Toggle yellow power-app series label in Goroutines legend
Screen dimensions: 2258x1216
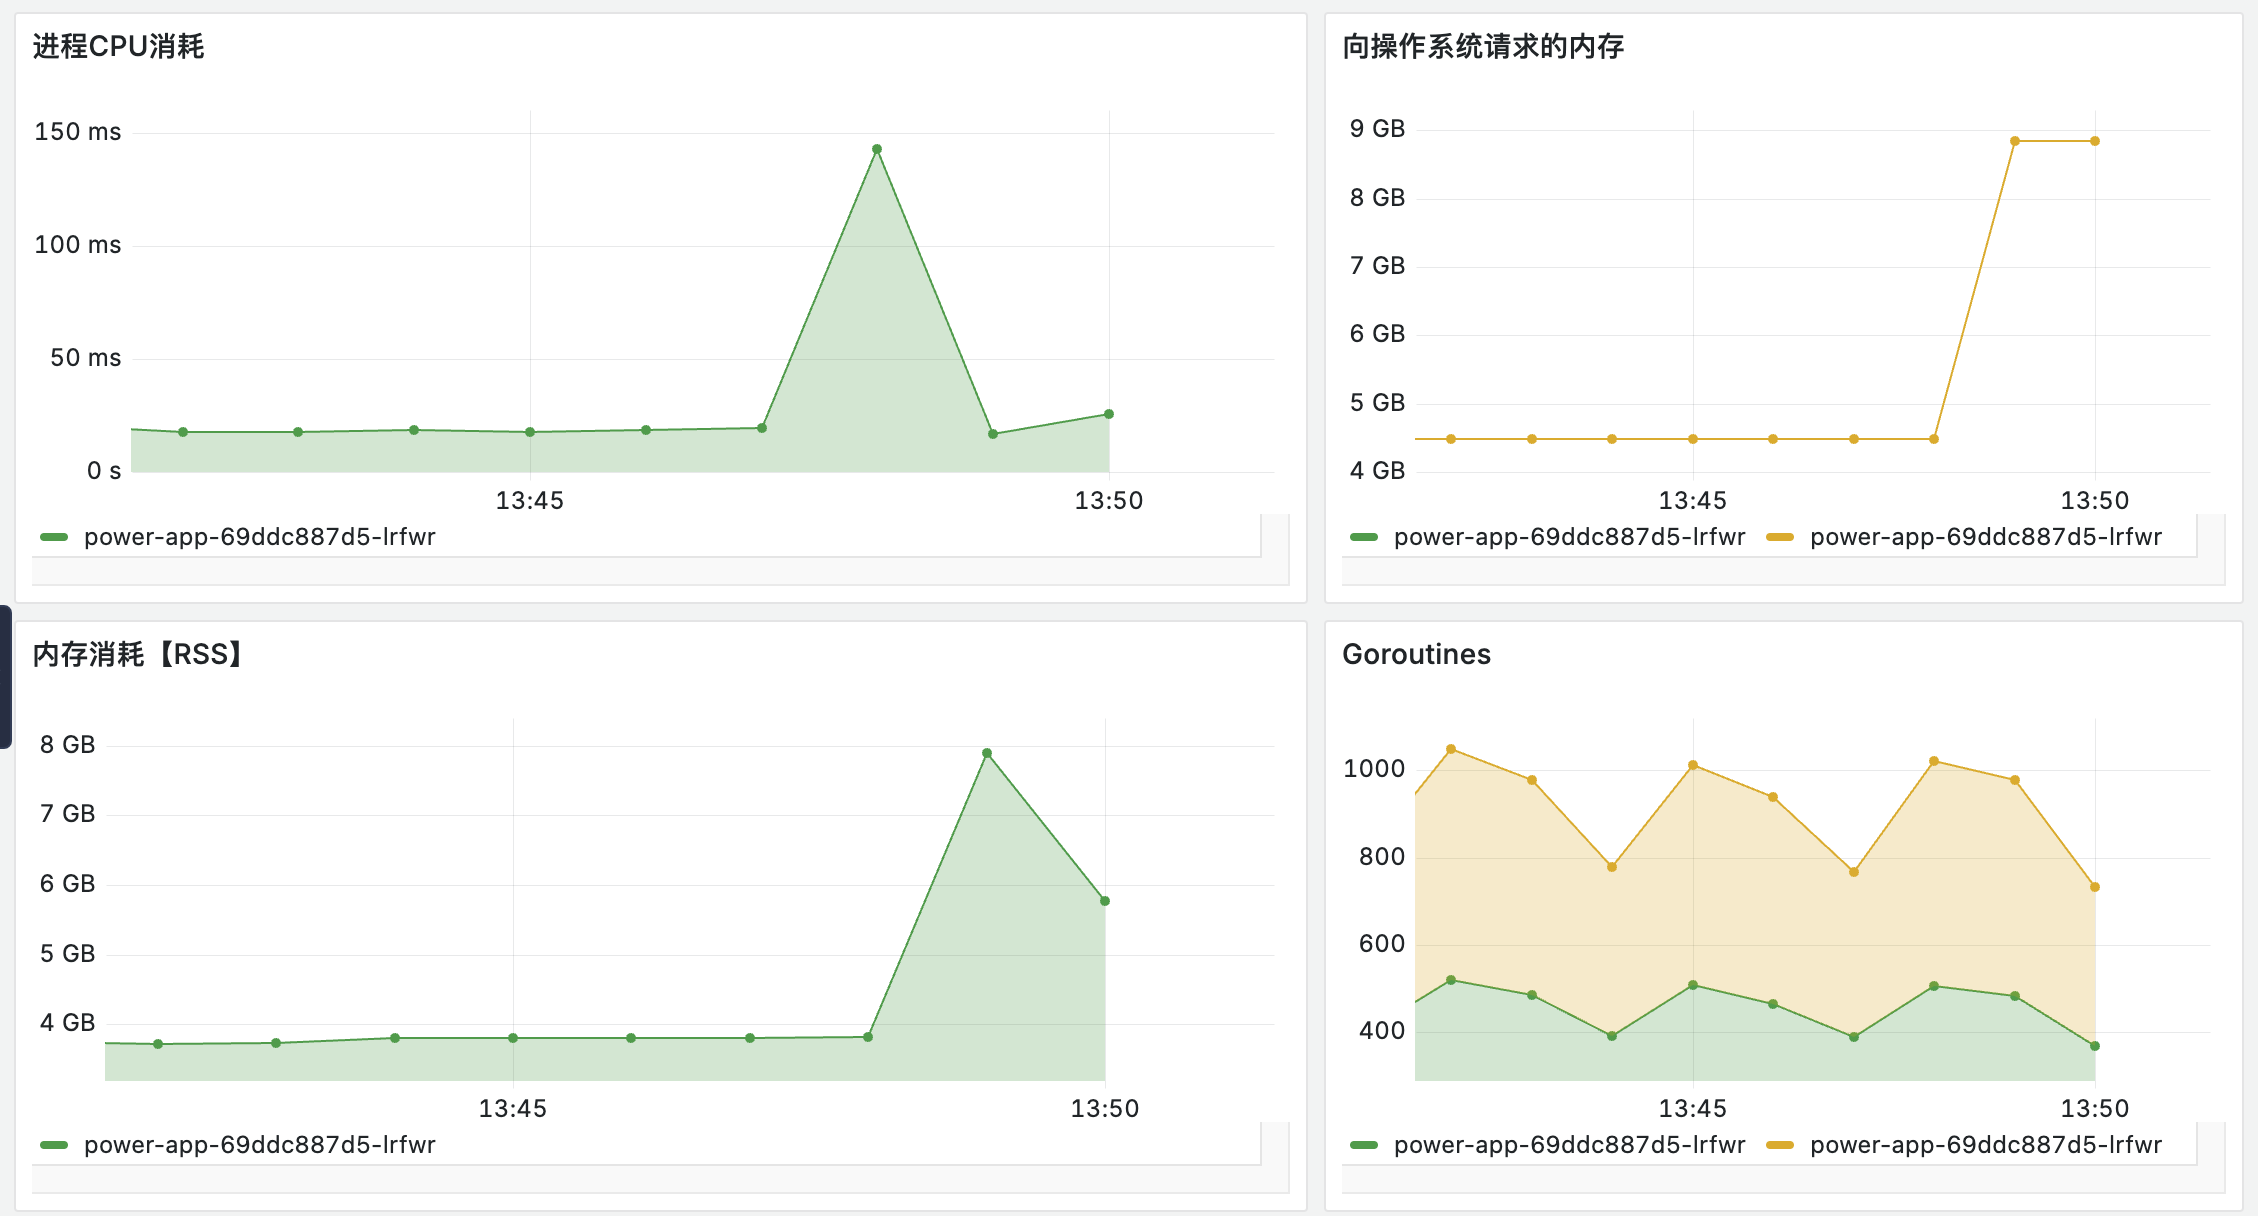tap(1986, 1145)
